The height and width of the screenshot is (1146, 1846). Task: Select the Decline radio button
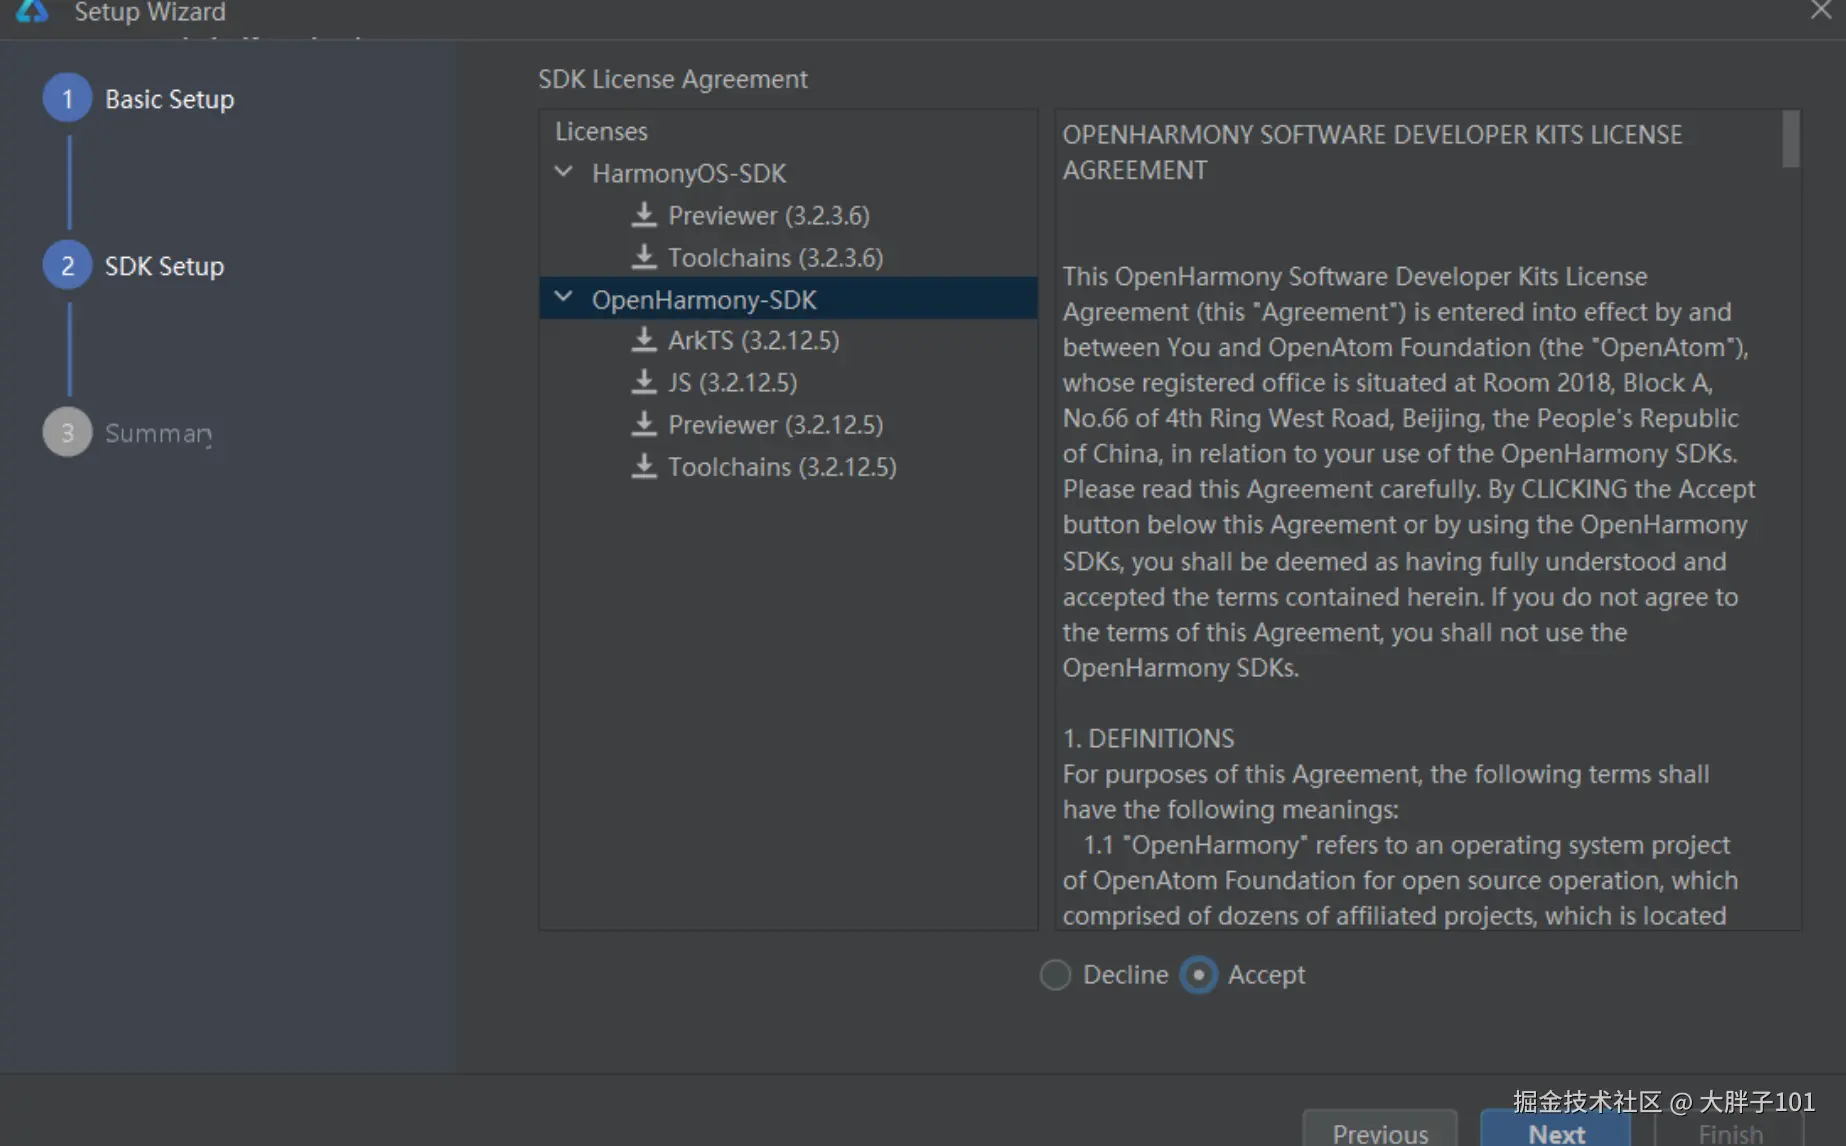(1055, 974)
